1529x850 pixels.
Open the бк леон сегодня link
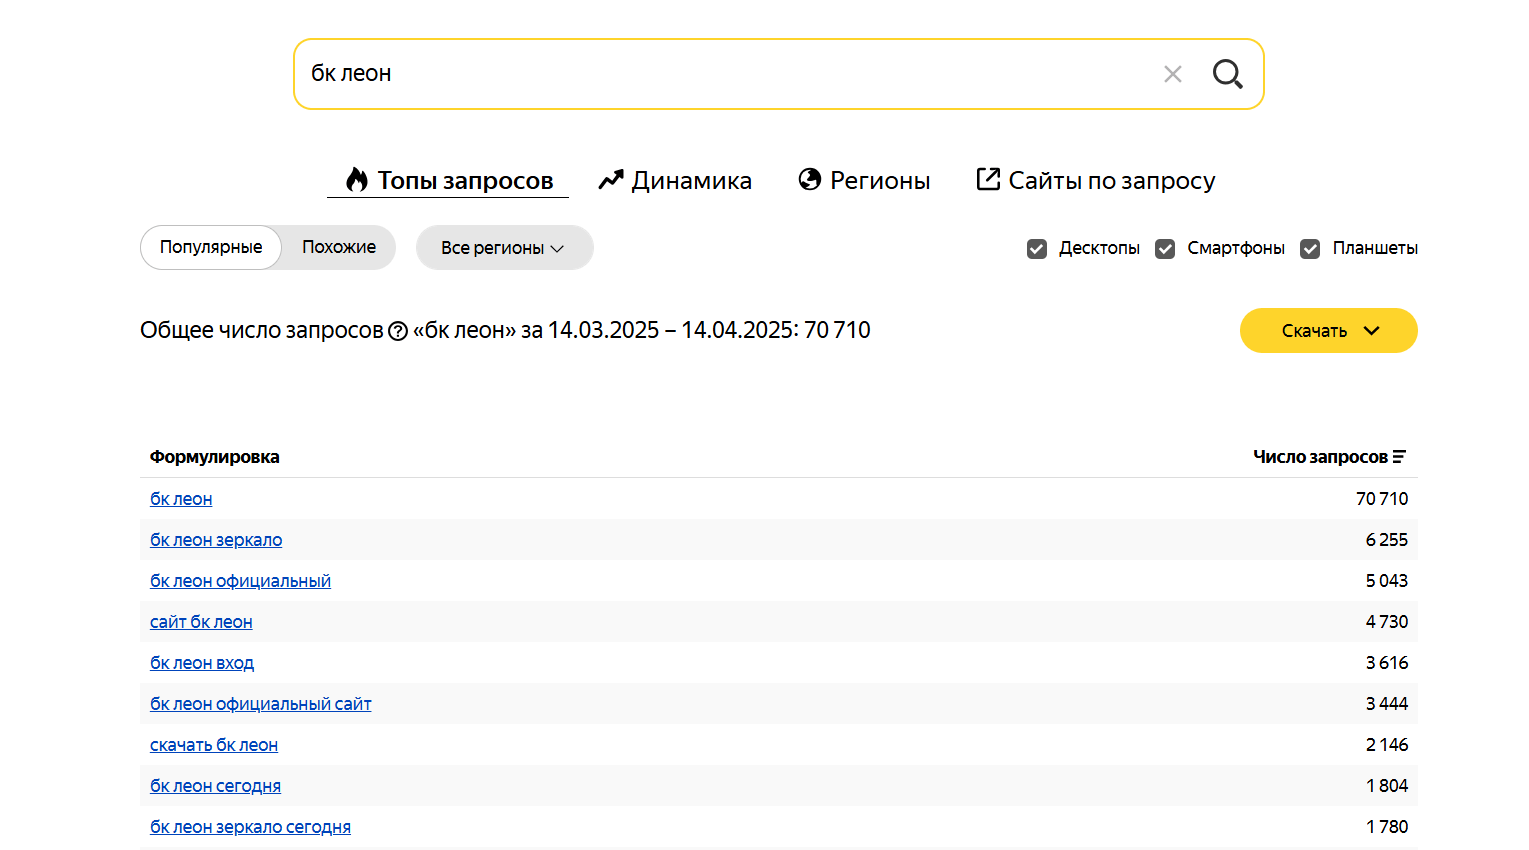point(215,786)
